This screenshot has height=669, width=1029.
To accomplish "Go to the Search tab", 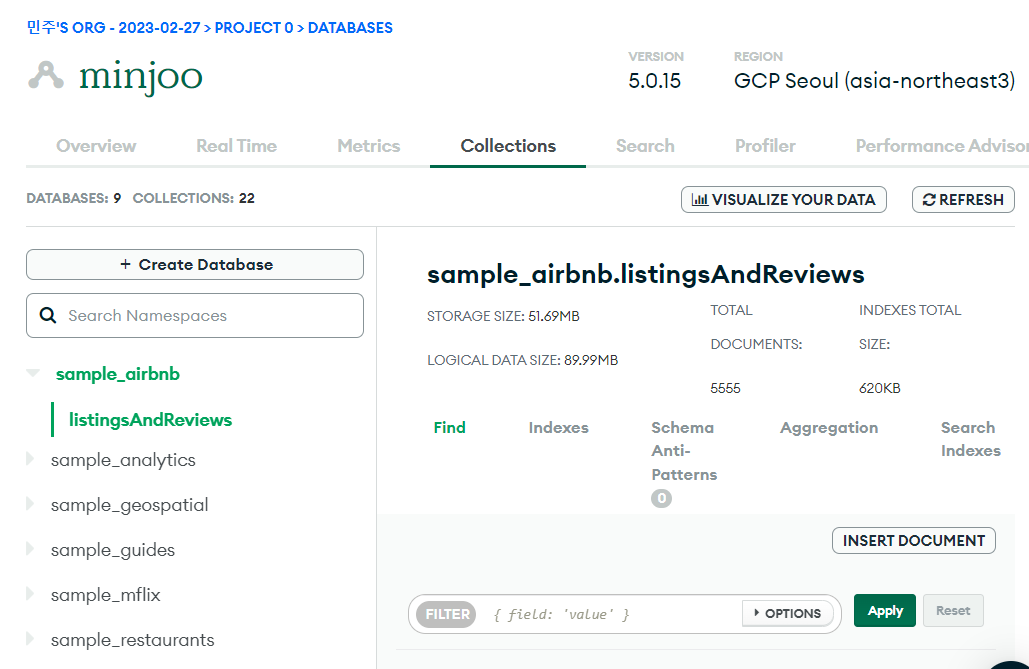I will coord(645,146).
